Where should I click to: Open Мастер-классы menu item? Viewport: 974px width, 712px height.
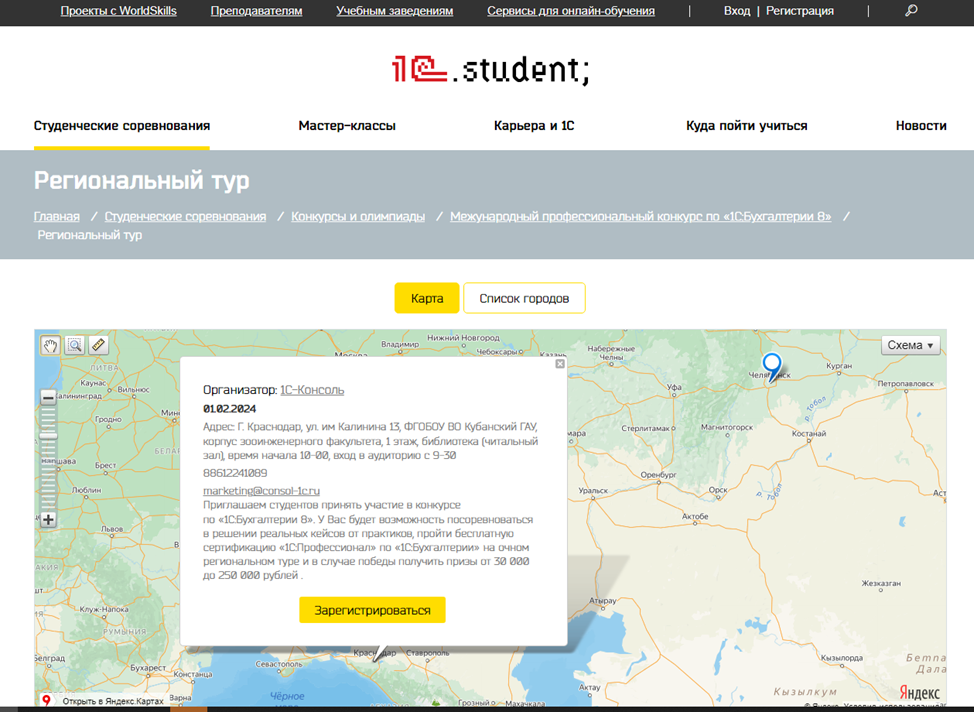[x=347, y=126]
